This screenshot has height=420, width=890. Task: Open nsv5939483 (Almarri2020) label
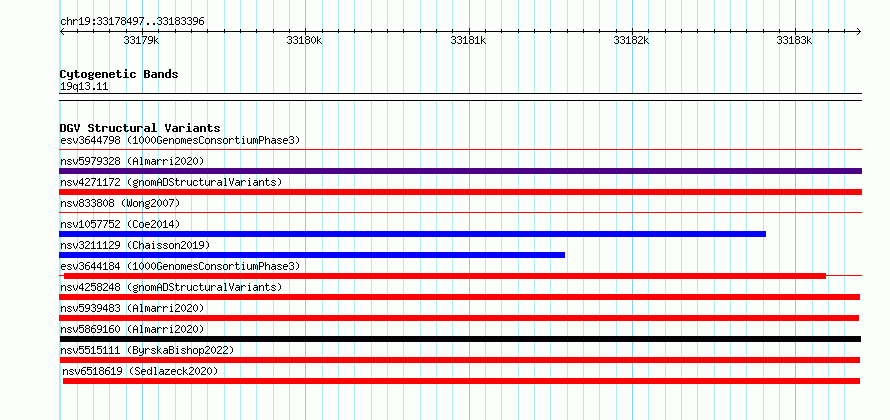click(132, 308)
